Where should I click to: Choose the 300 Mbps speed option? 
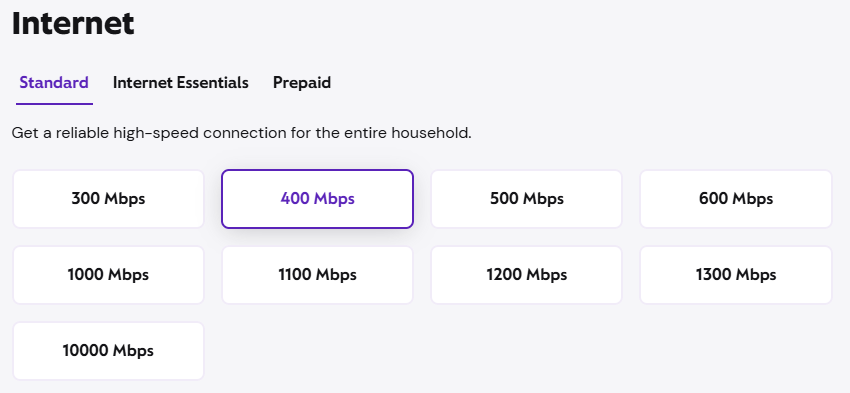[x=108, y=199]
